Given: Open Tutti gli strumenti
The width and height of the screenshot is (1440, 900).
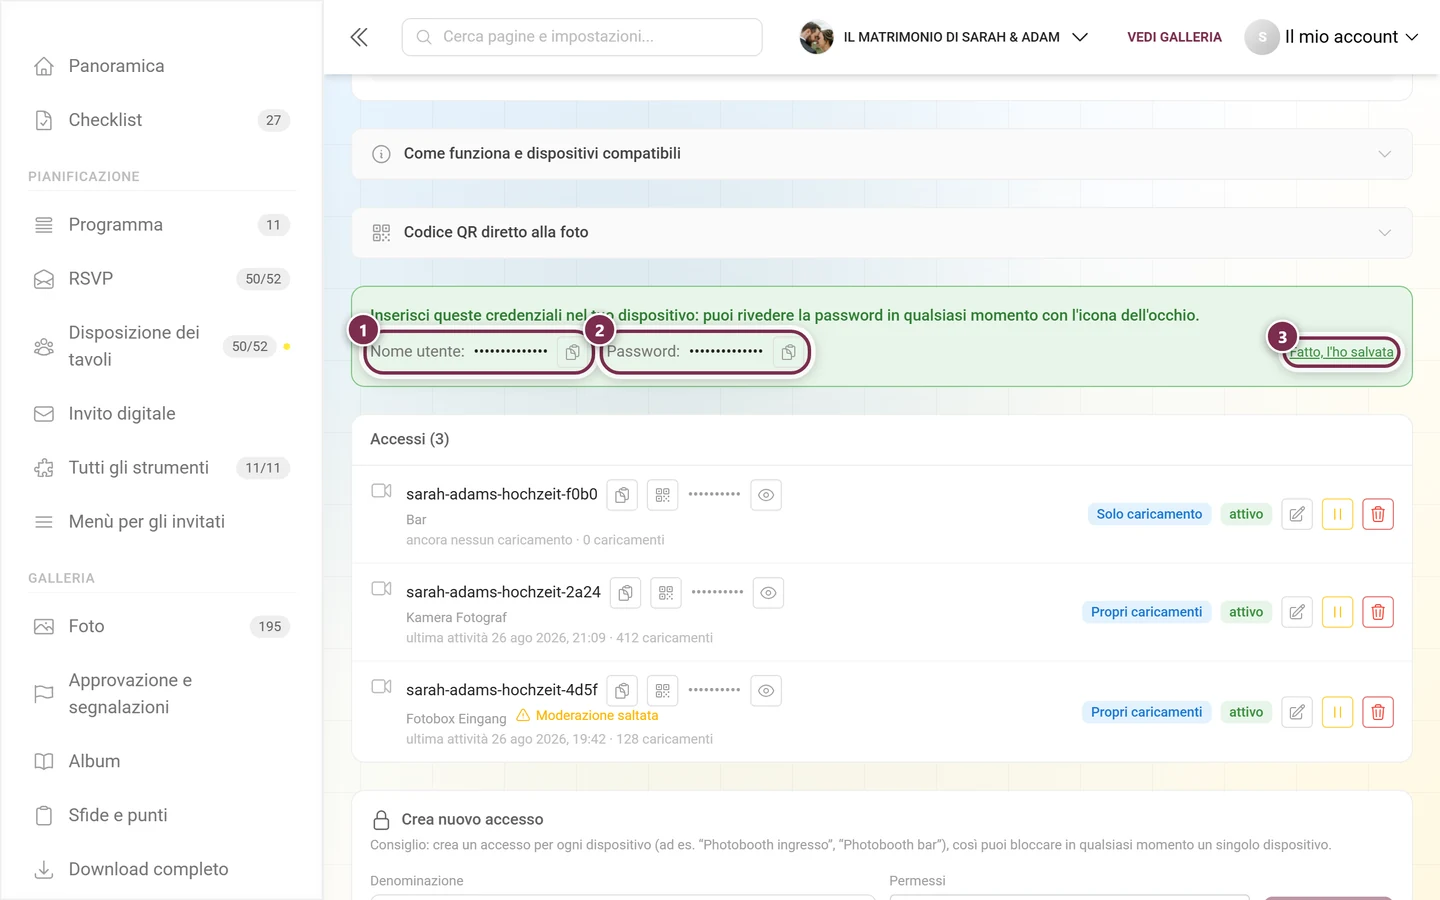Looking at the screenshot, I should [161, 468].
